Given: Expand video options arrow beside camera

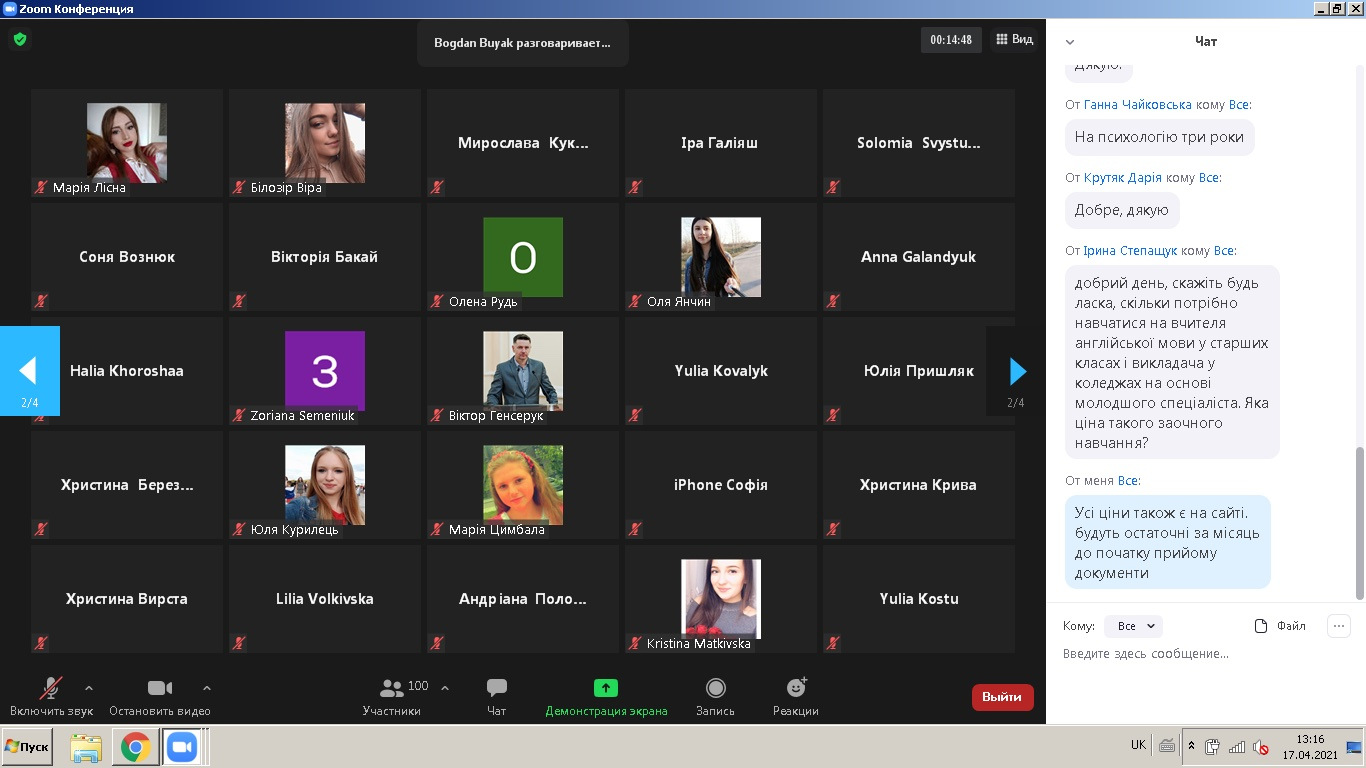Looking at the screenshot, I should (207, 688).
